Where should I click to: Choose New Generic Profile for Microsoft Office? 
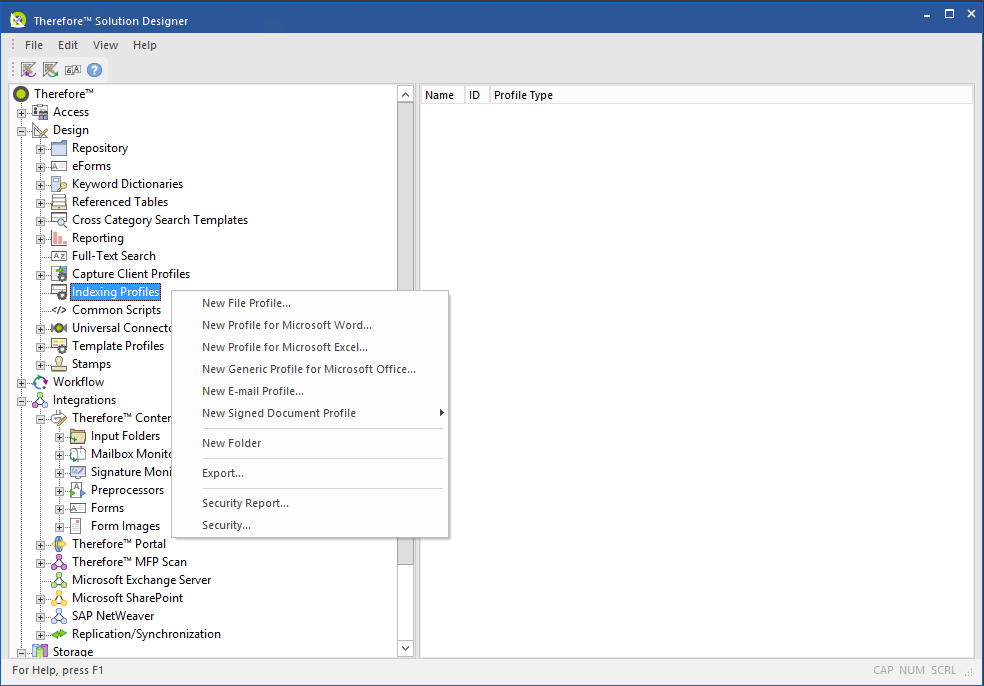310,369
